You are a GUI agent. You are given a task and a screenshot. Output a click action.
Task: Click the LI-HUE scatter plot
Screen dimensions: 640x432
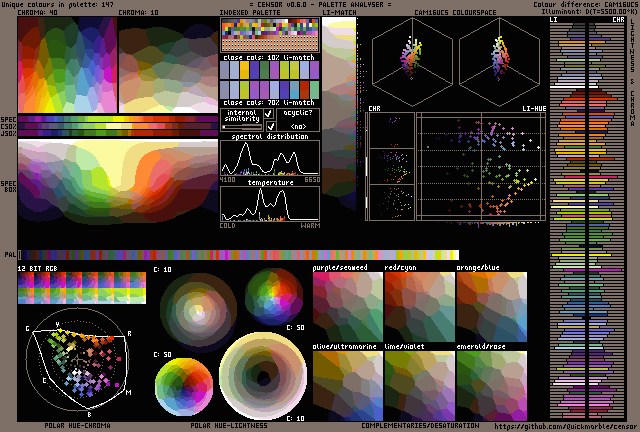(x=478, y=180)
